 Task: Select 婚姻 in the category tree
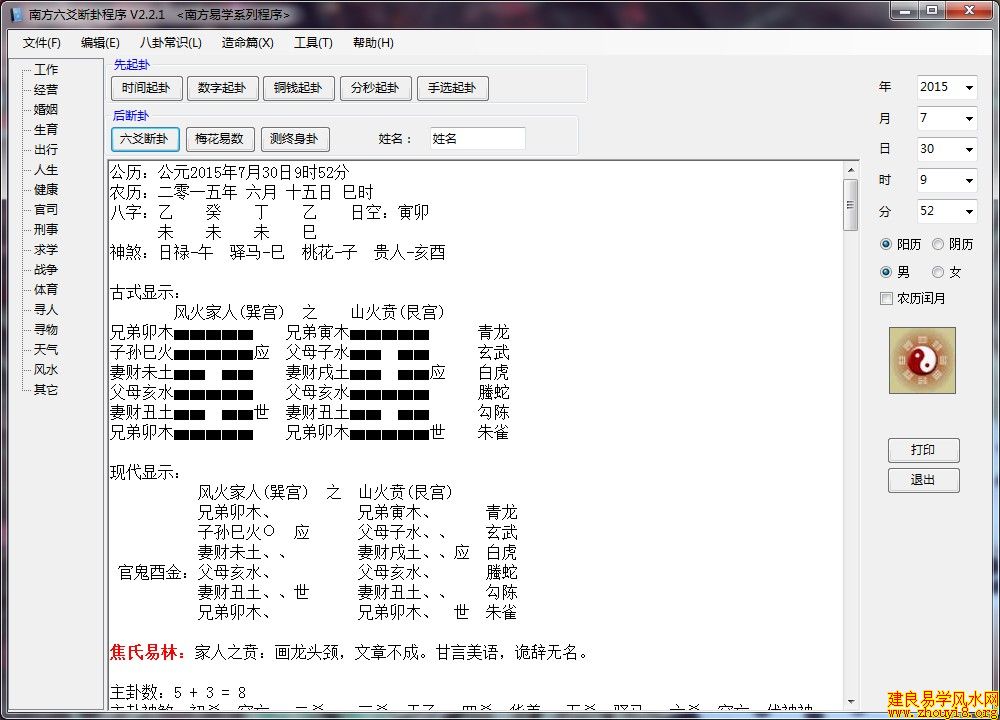coord(46,110)
